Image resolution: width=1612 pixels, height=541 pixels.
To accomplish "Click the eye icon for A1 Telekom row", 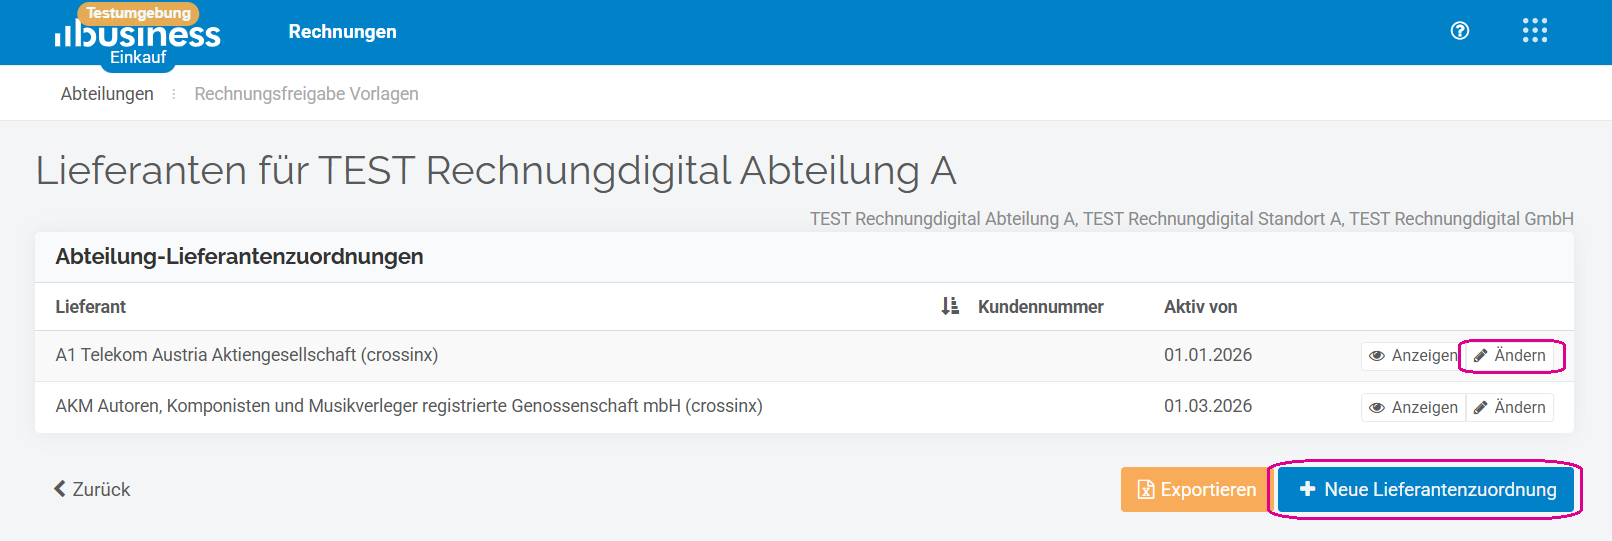I will click(x=1377, y=356).
